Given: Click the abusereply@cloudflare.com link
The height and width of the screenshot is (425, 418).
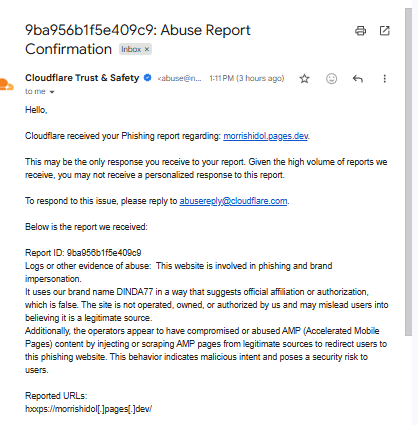Looking at the screenshot, I should 233,201.
